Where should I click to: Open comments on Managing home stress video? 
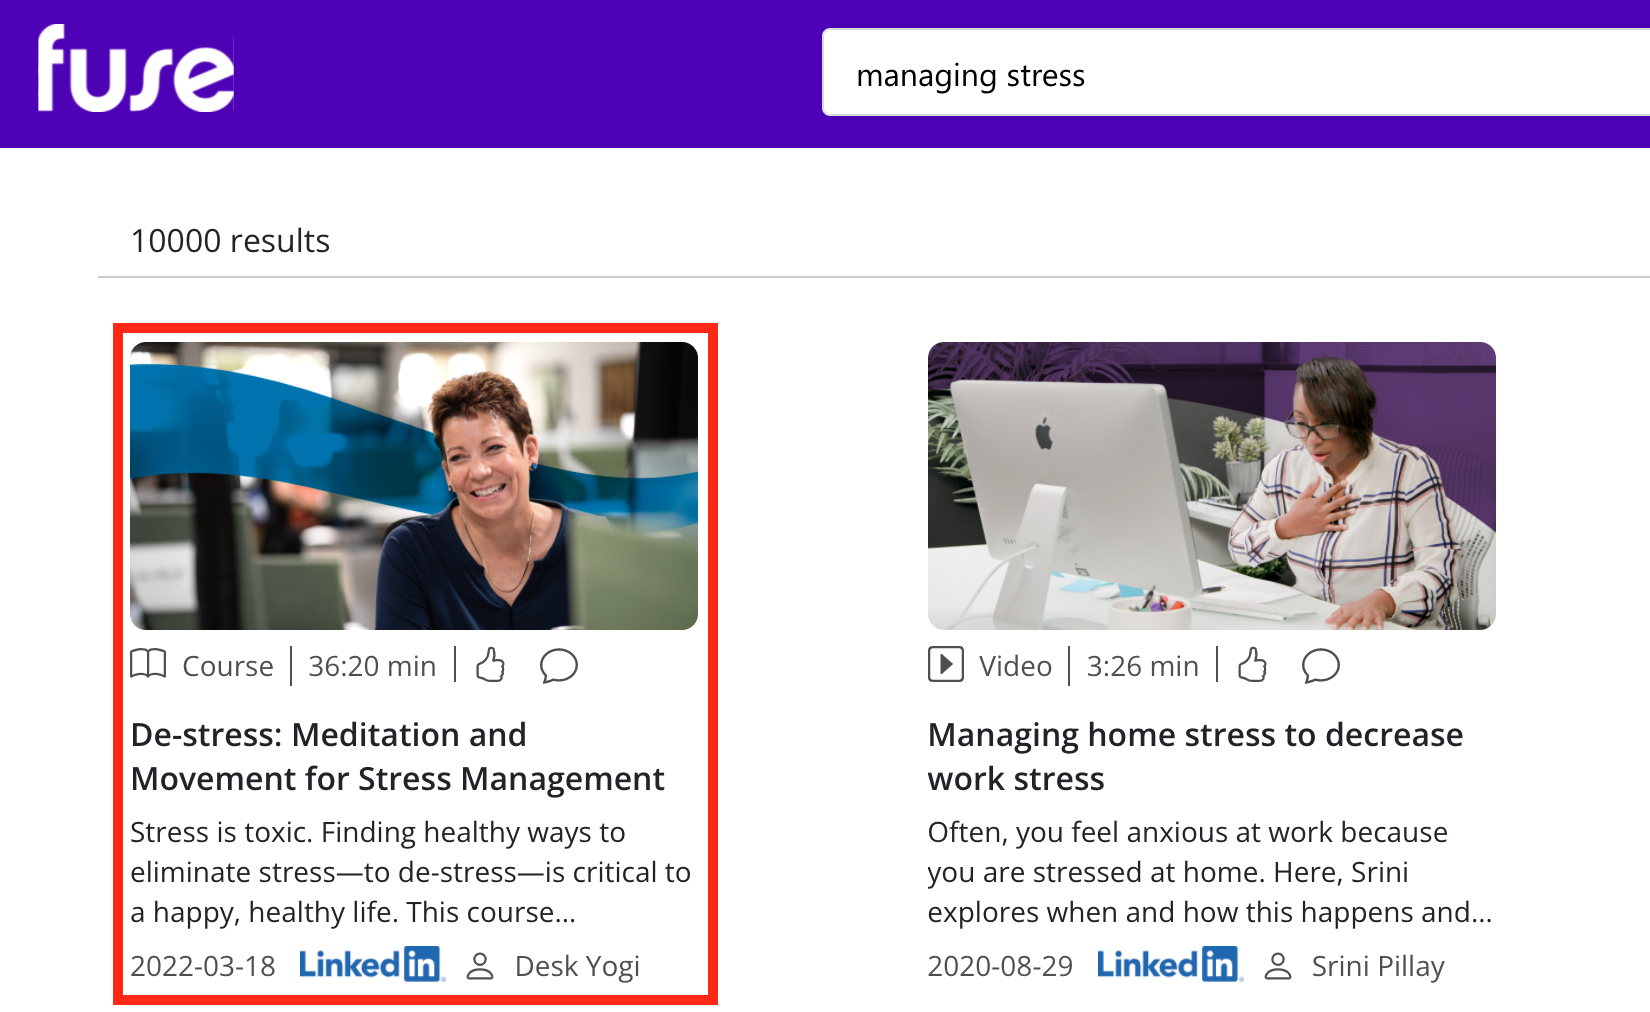coord(1320,665)
